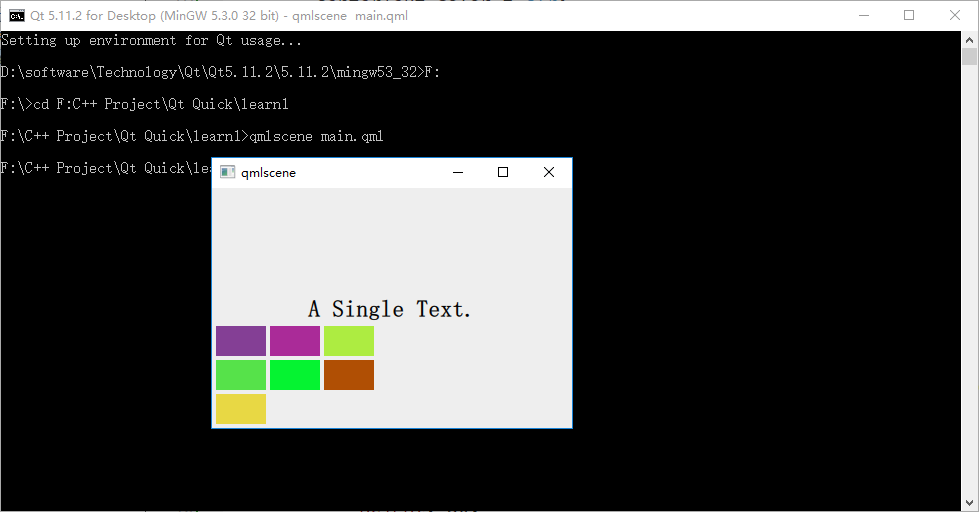Click the purple rectangle in qmlscene
979x512 pixels.
241,341
